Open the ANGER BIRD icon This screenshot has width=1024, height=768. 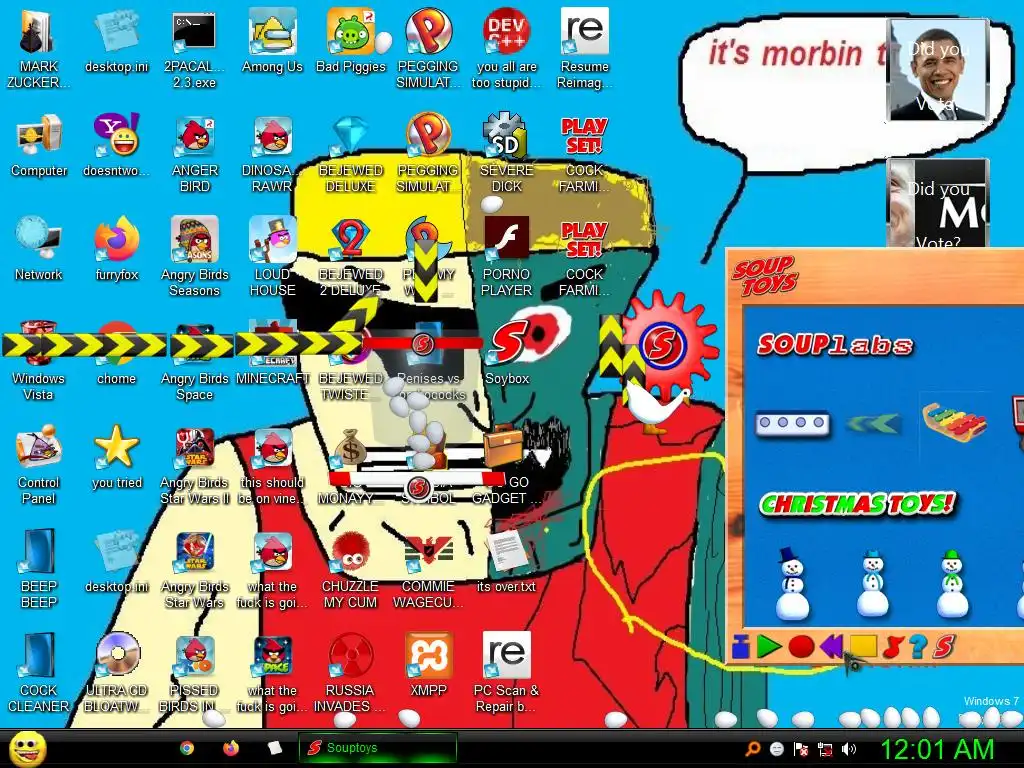[x=194, y=154]
